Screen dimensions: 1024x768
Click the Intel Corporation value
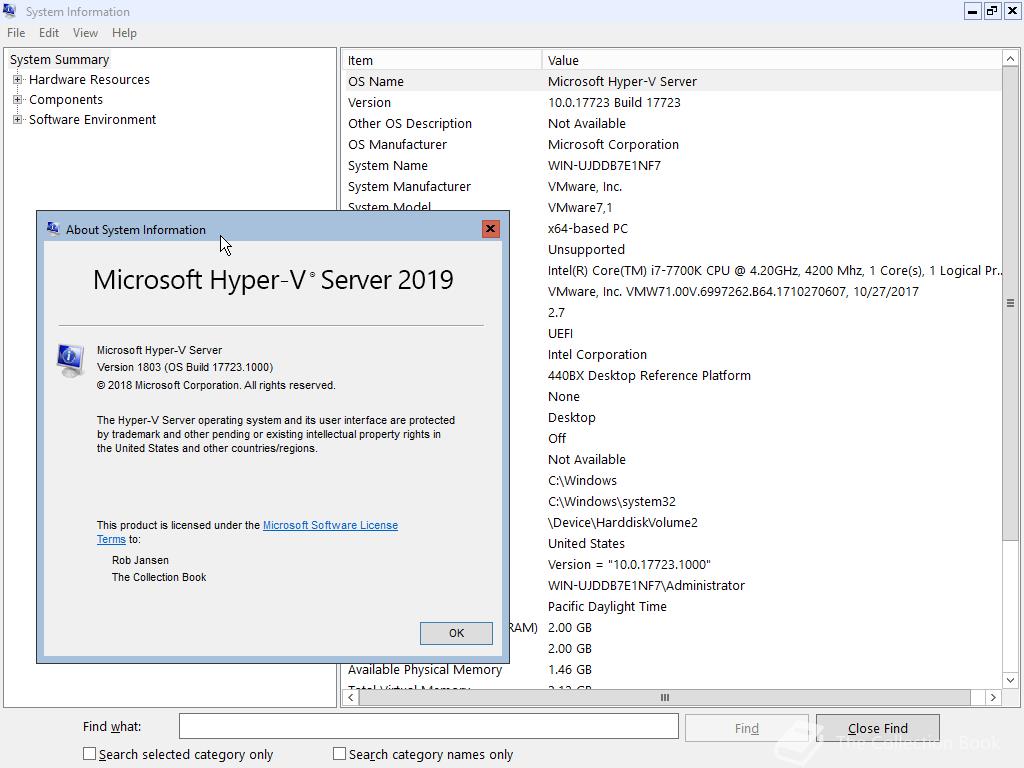pos(598,355)
